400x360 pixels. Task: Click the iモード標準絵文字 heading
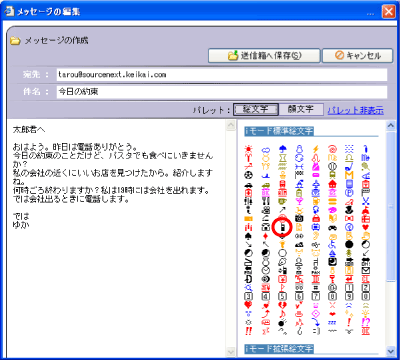(x=279, y=131)
